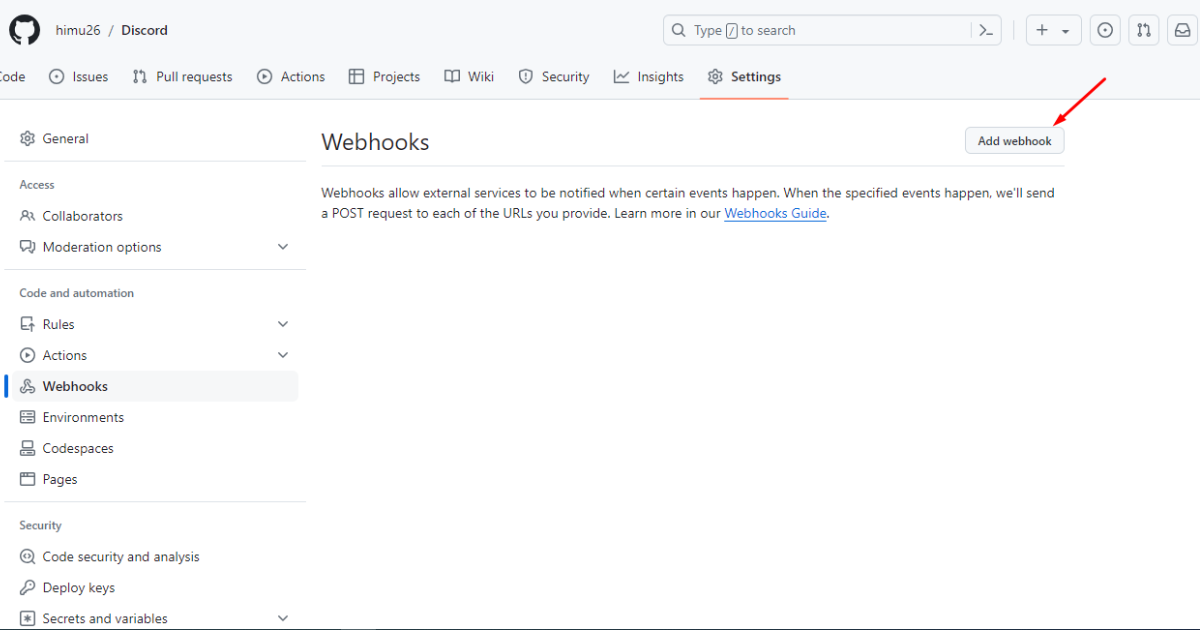Screen dimensions: 1200x630
Task: Switch to the Pull requests tab
Action: point(182,77)
